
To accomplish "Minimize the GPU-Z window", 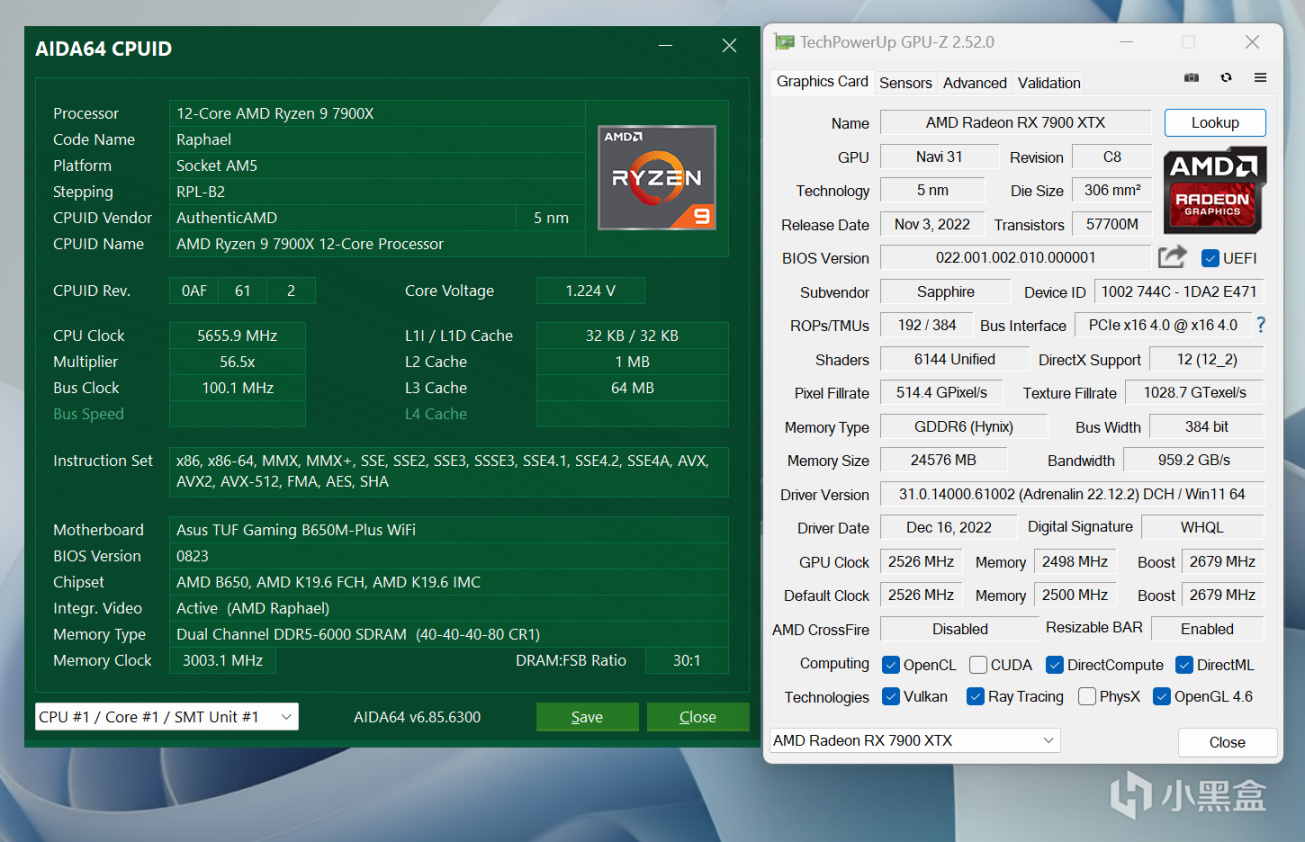I will tap(1127, 42).
